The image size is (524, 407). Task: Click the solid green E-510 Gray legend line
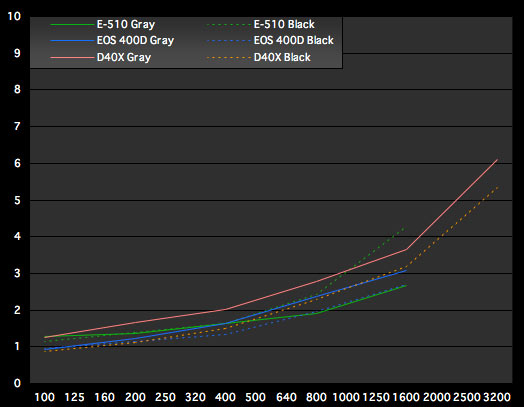tap(72, 25)
